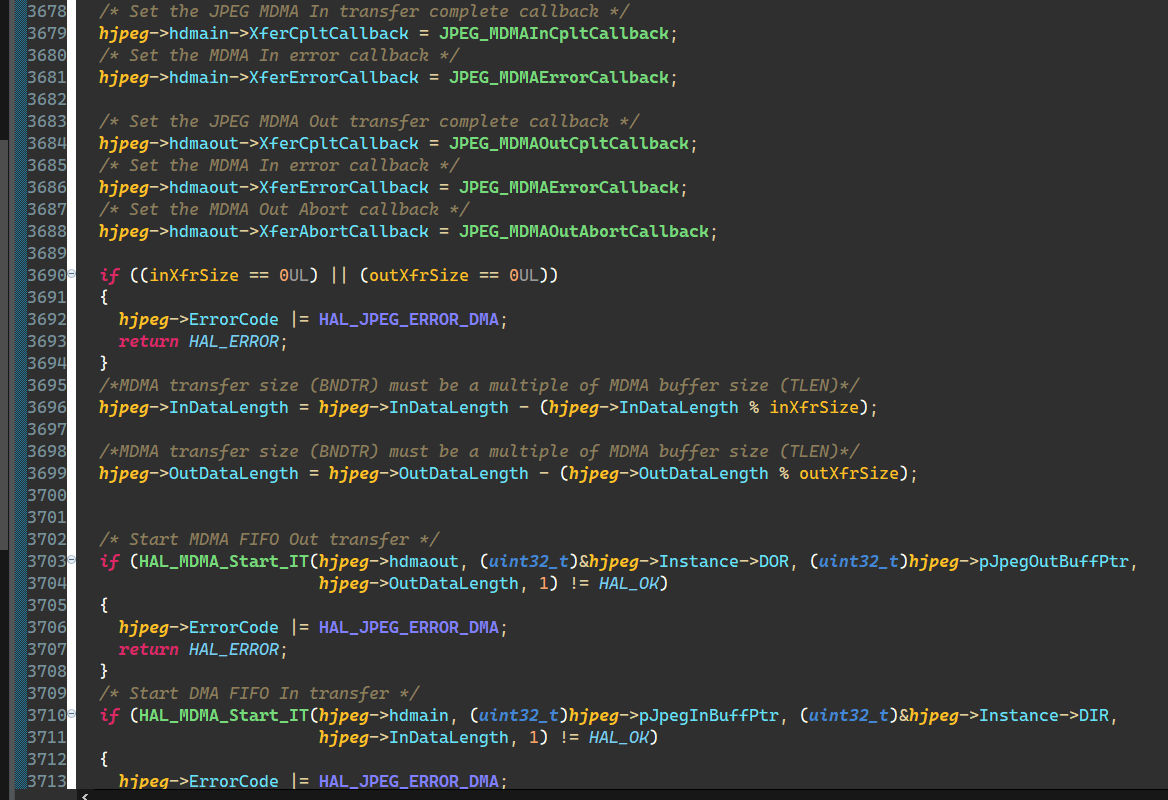Click the comment on line 3698 about BNDTR

coord(479,452)
